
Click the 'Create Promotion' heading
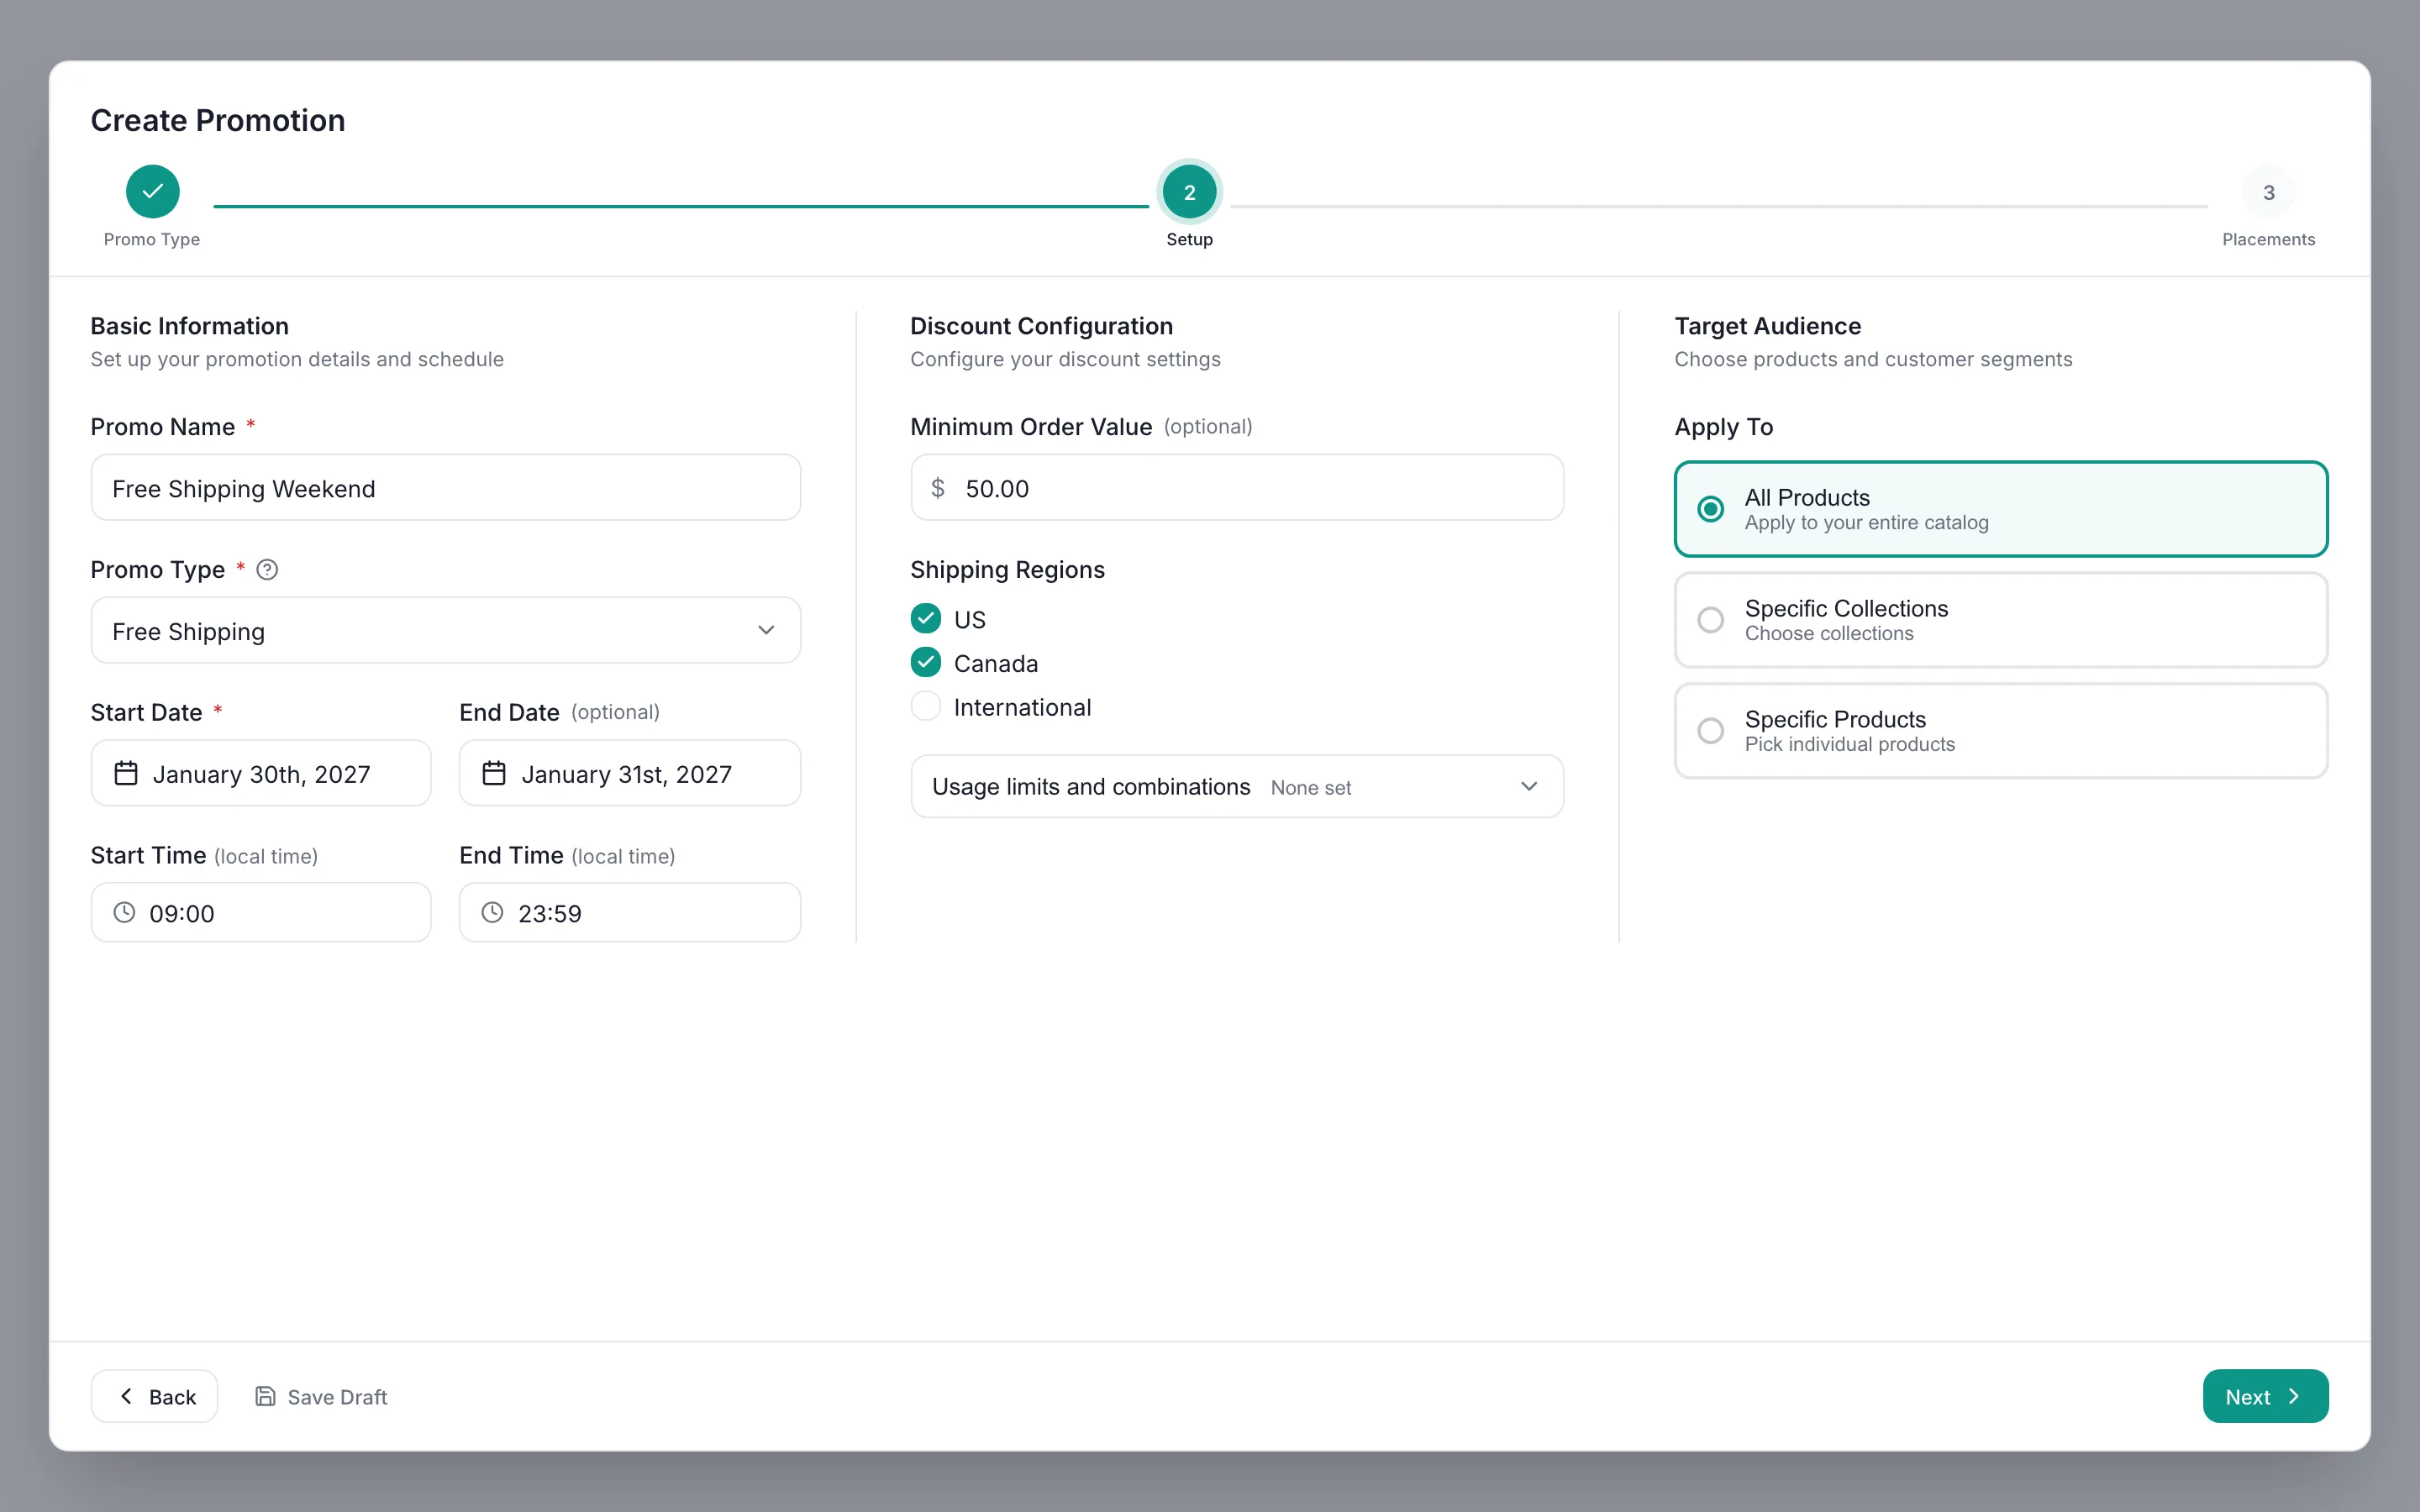218,120
